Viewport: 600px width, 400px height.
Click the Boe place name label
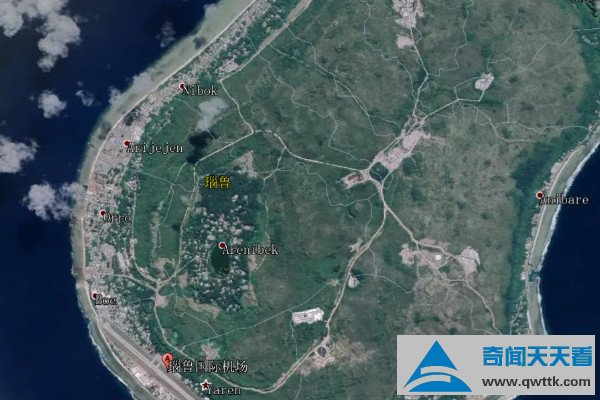click(108, 299)
